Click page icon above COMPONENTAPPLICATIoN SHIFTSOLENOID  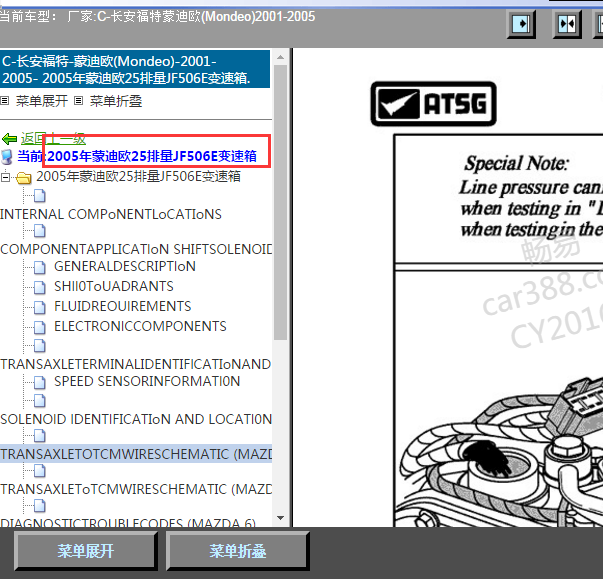point(39,231)
